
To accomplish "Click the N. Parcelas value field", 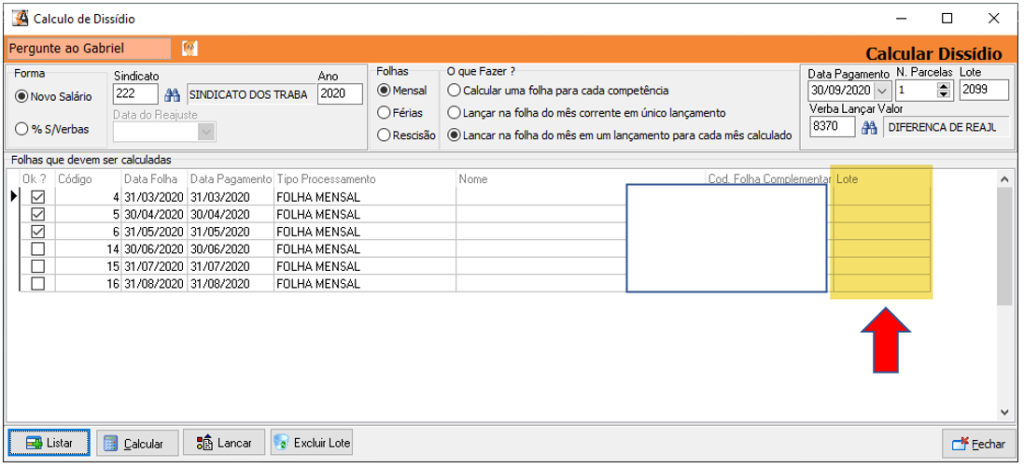I will (916, 90).
